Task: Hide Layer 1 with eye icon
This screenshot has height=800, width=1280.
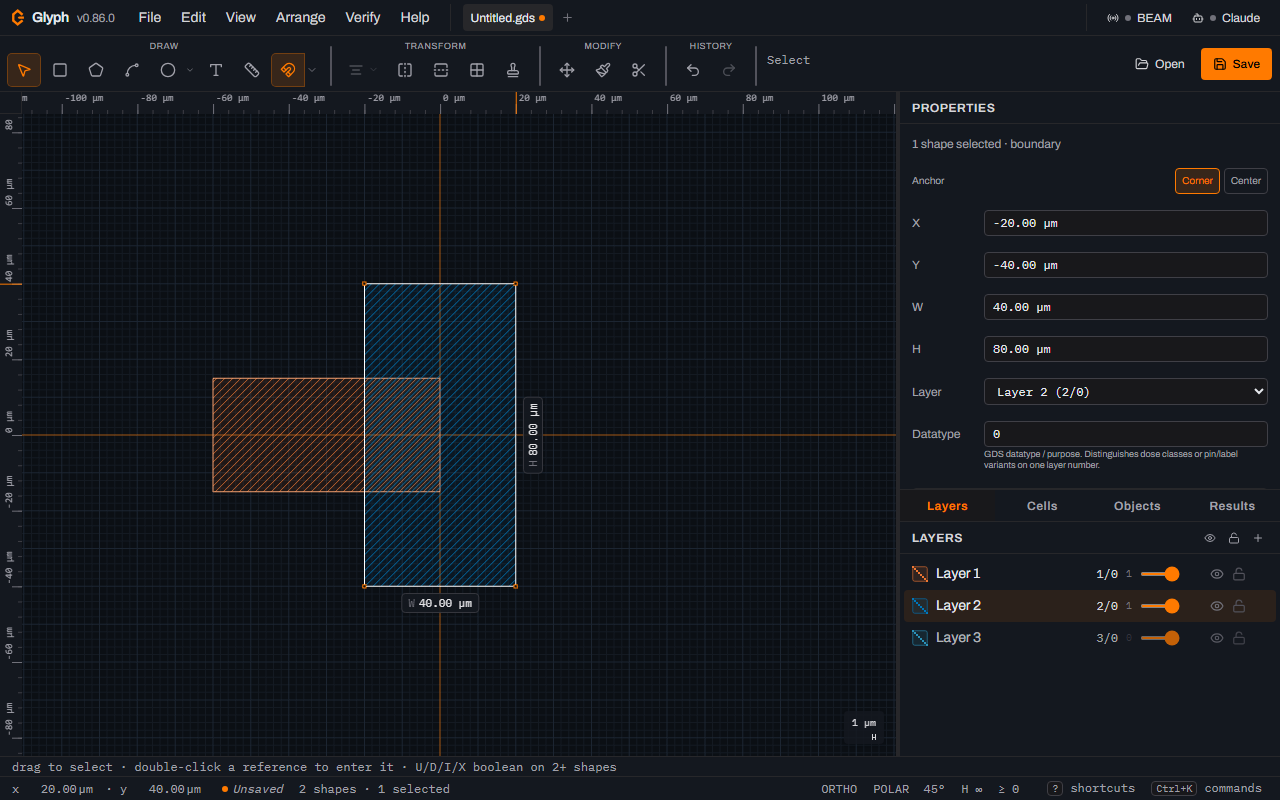Action: [x=1217, y=574]
